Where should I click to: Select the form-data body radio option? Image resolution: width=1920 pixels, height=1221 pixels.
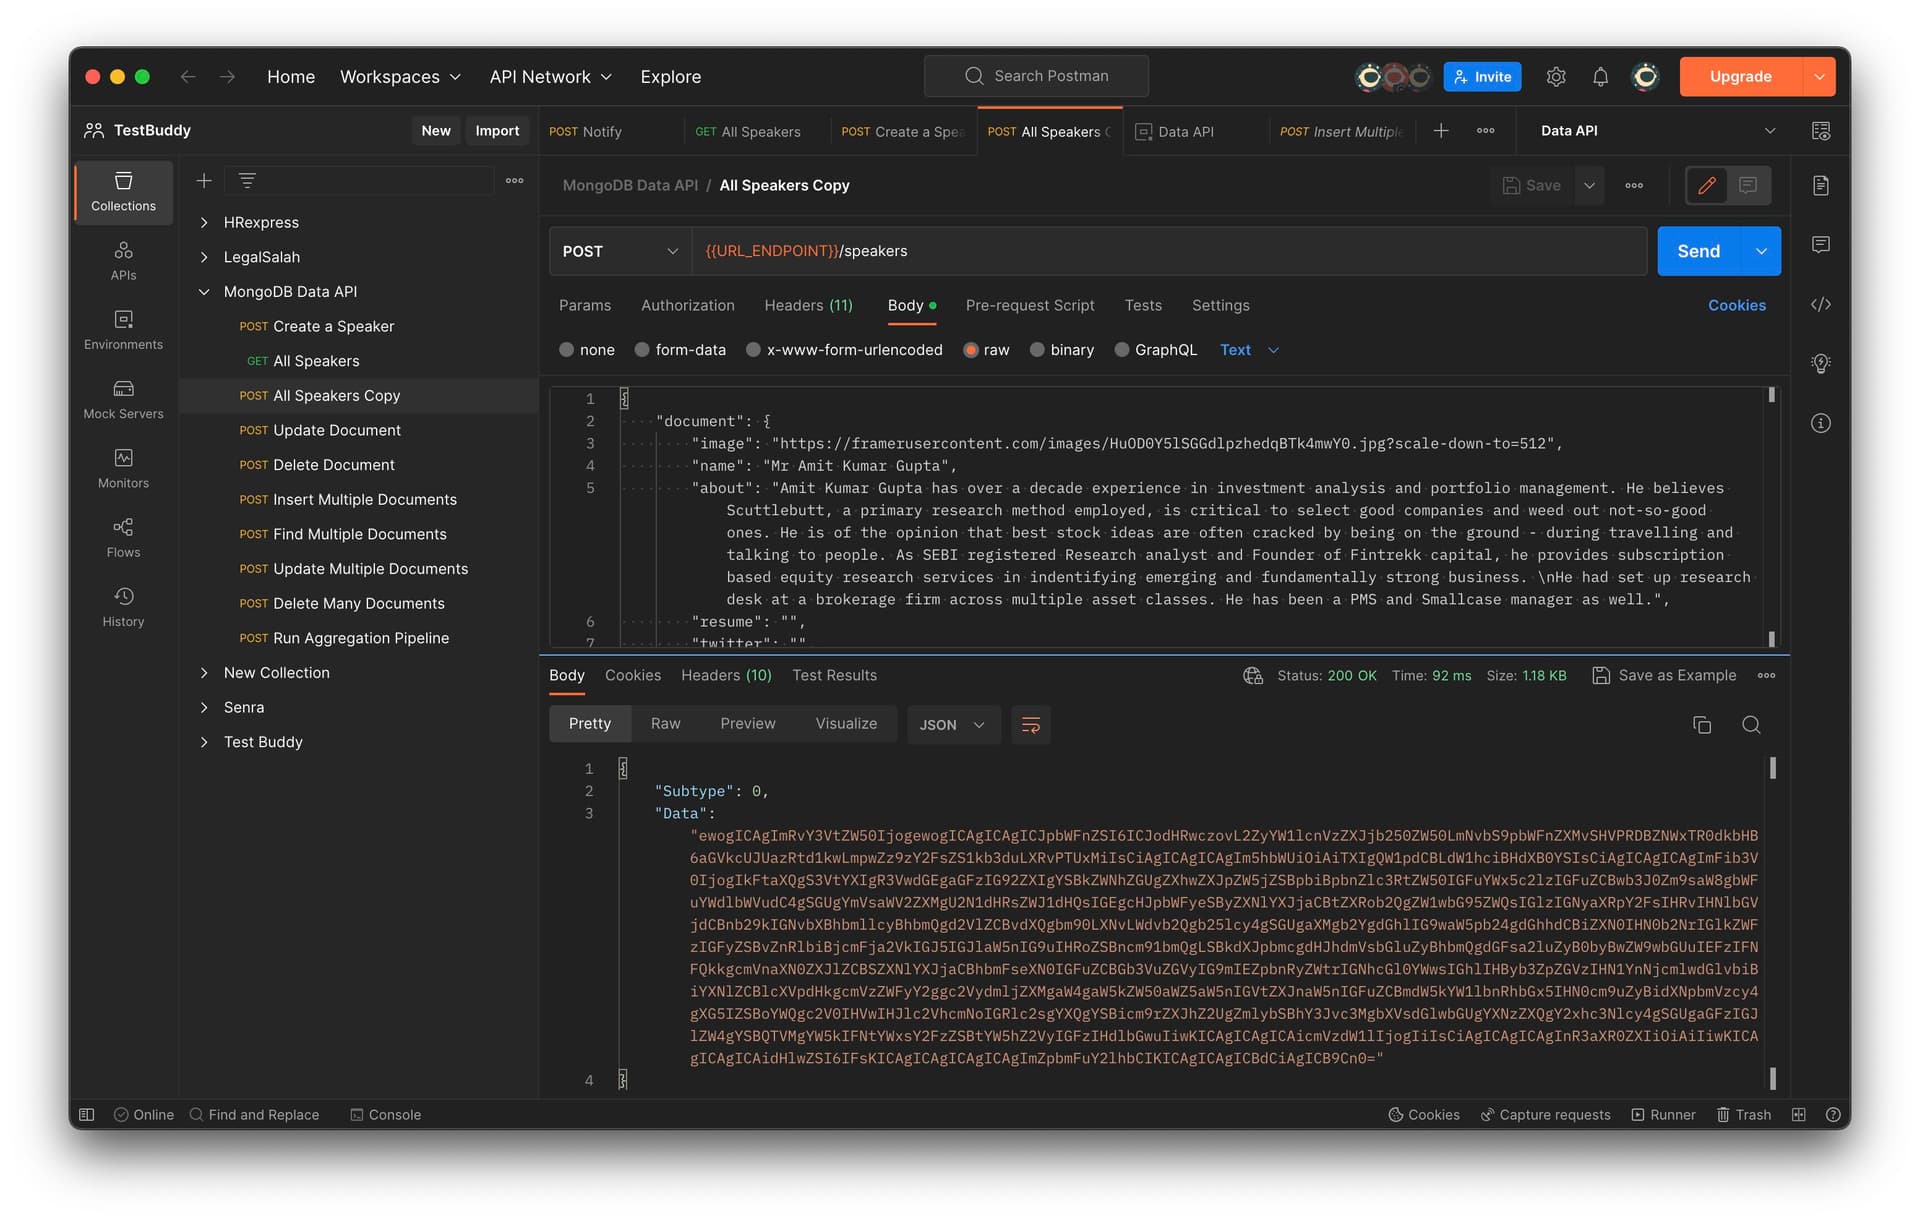643,350
